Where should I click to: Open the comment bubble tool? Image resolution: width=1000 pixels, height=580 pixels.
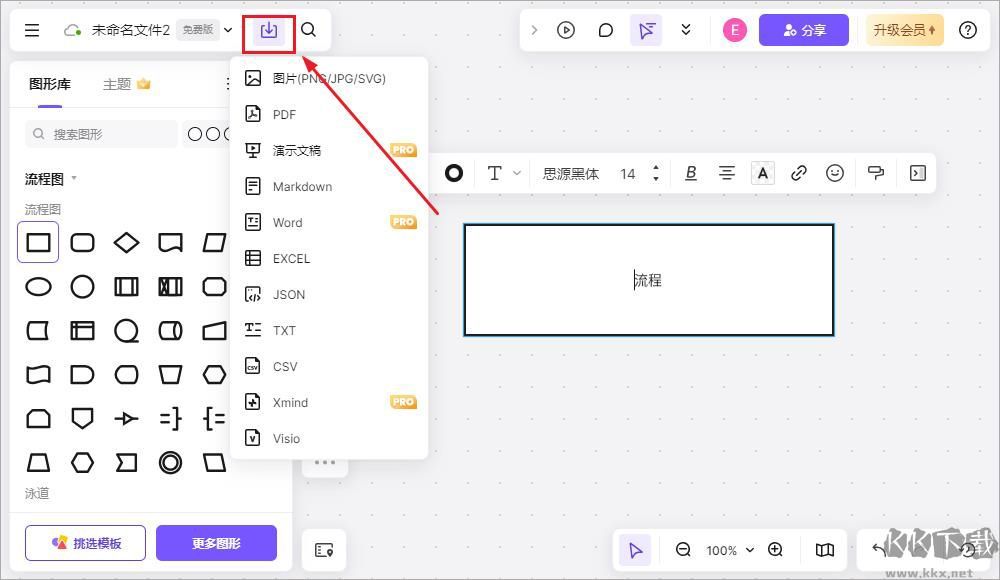coord(606,30)
